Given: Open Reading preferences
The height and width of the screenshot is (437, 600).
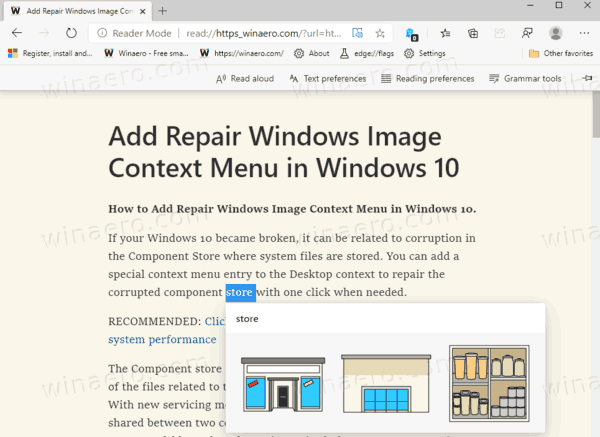Looking at the screenshot, I should (x=428, y=78).
